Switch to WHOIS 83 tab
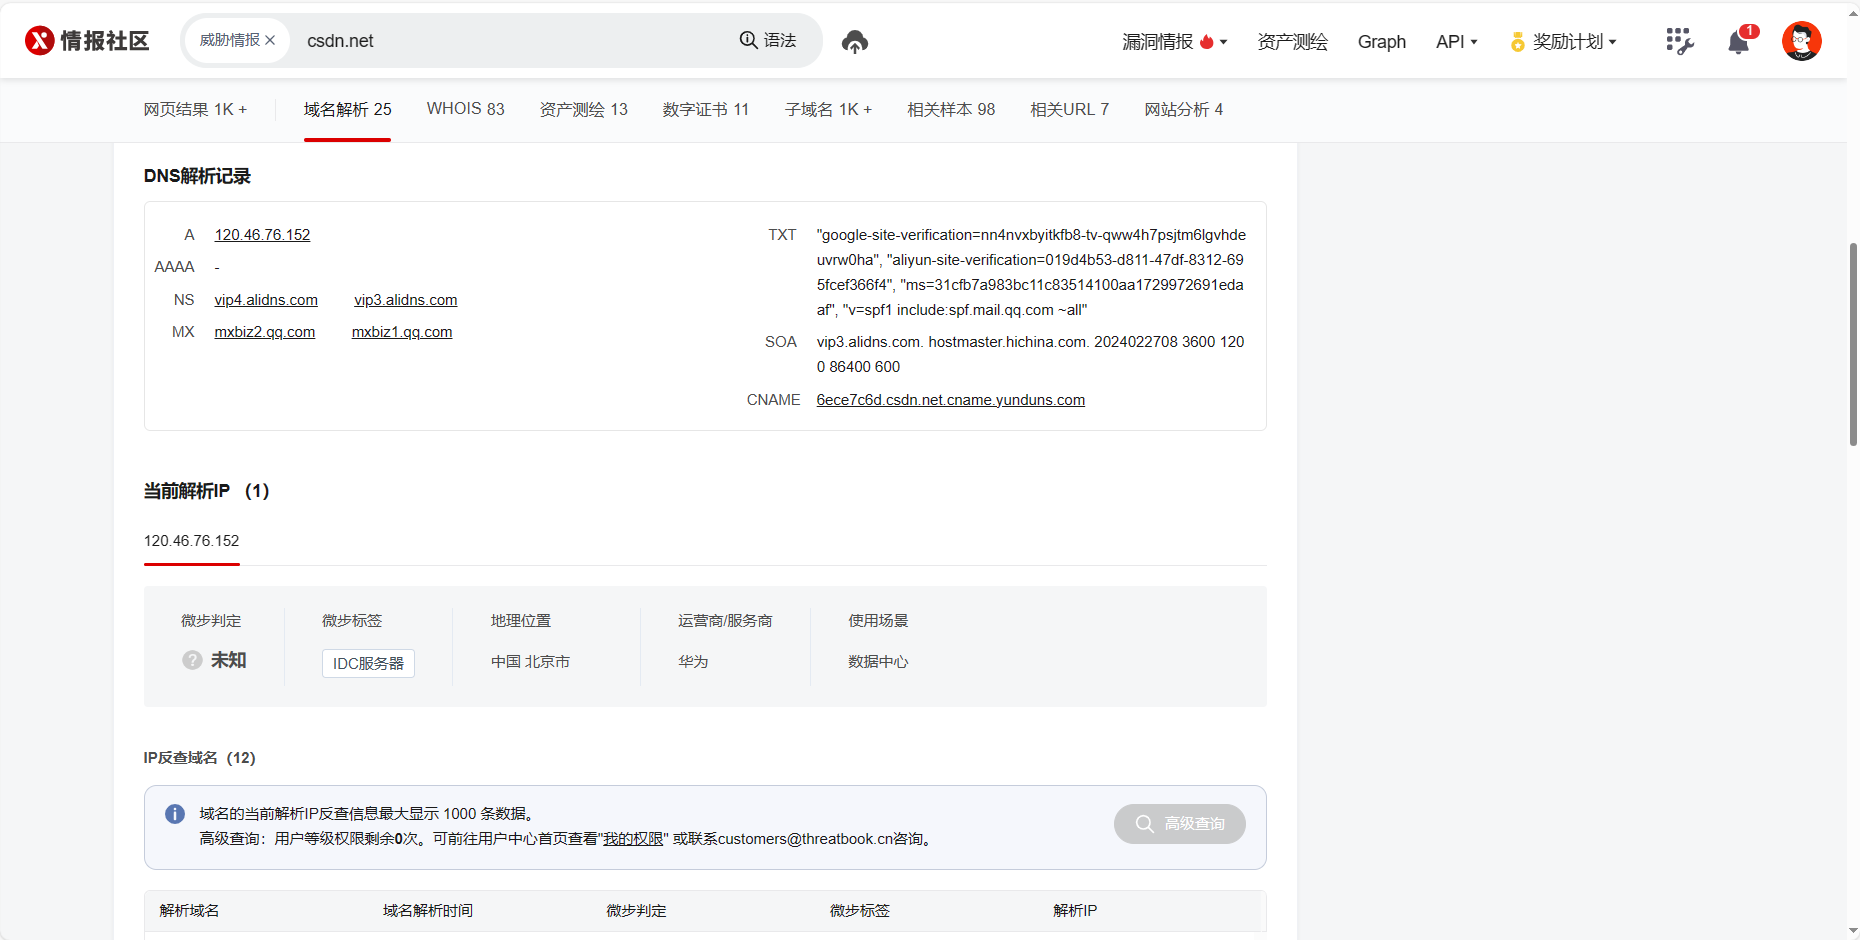1860x940 pixels. (x=466, y=109)
